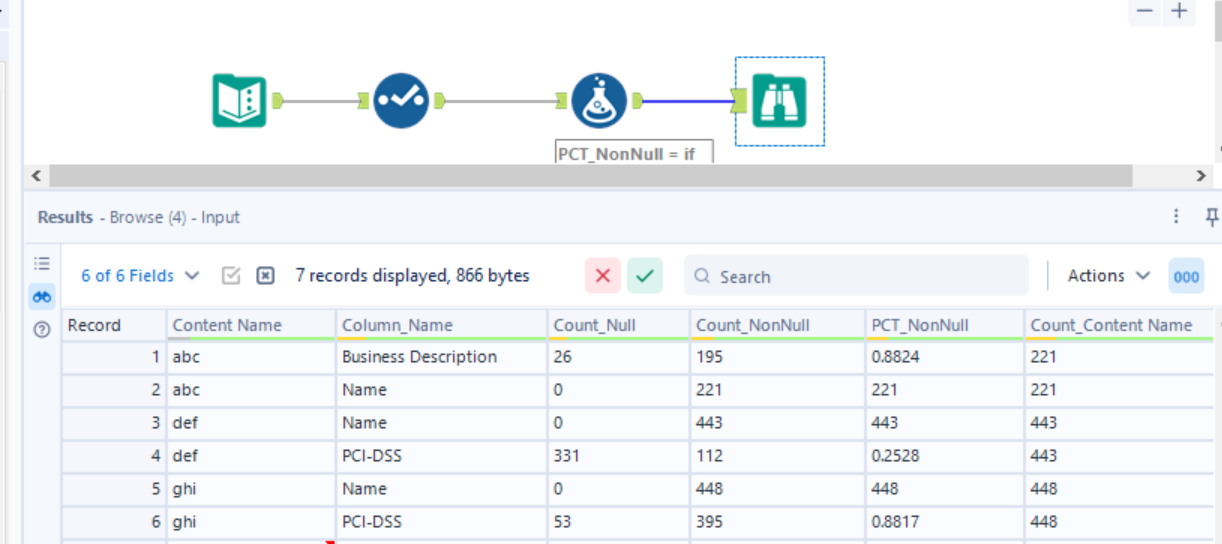Click the deselect all fields box
The width and height of the screenshot is (1222, 544).
265,276
